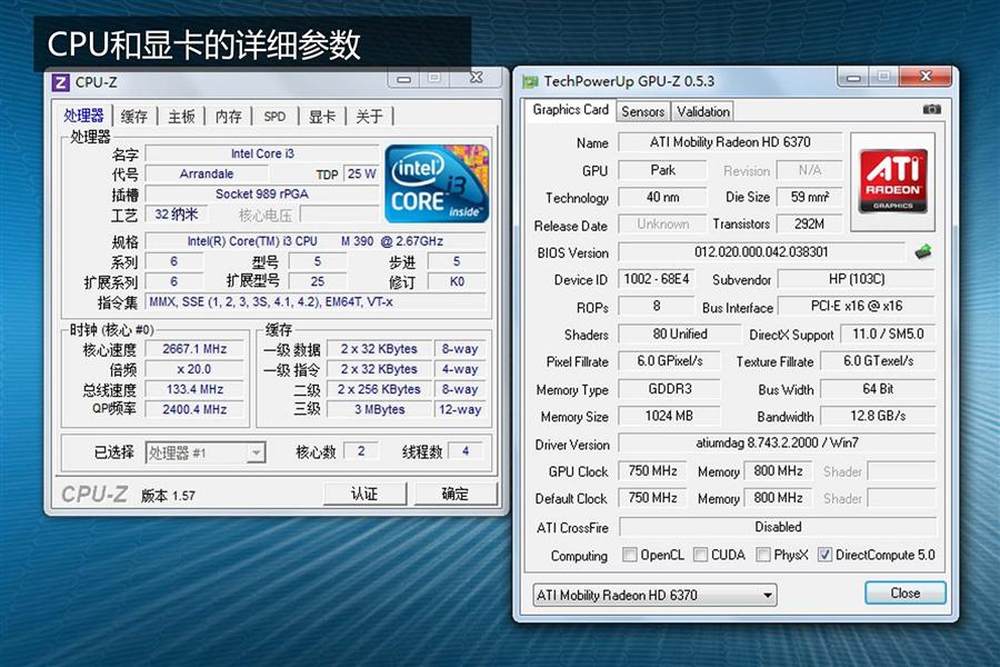
Task: Click the BIOS save chip icon
Action: (x=923, y=252)
